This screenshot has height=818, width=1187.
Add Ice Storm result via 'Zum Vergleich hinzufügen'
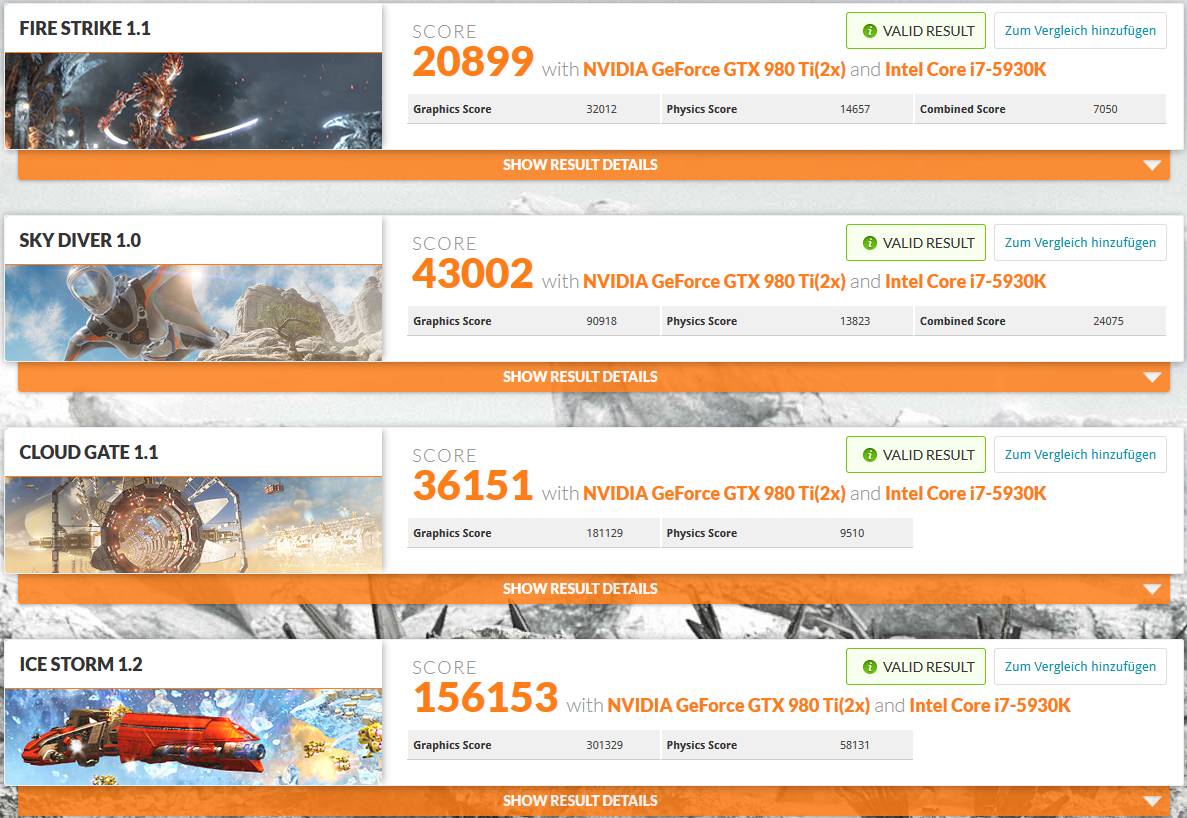(x=1080, y=667)
